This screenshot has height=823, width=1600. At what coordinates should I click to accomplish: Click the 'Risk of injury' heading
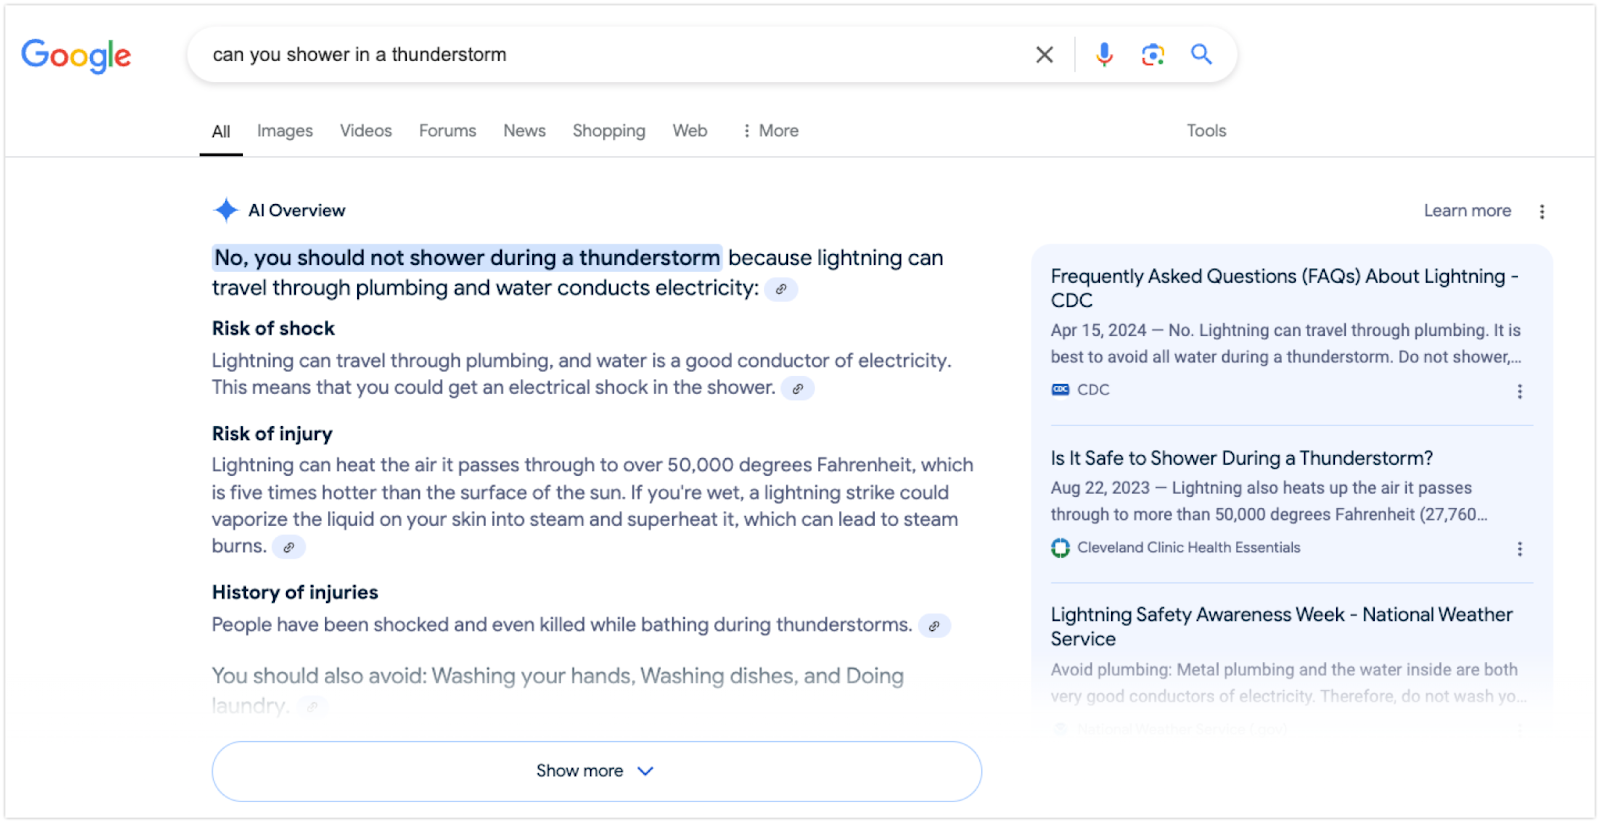(272, 434)
